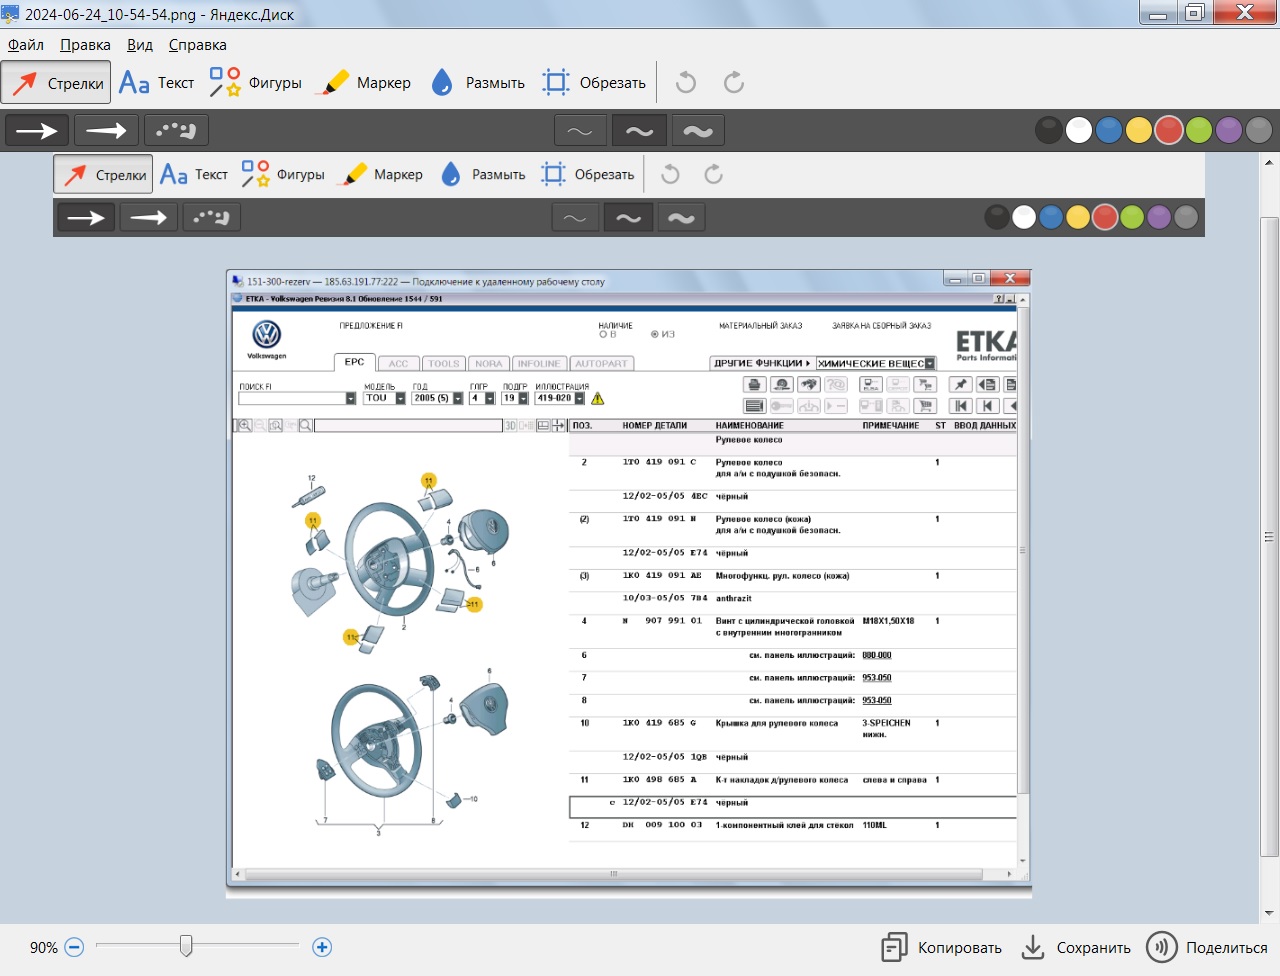Choose the dotted curved arrow style in the main bar

pyautogui.click(x=176, y=130)
